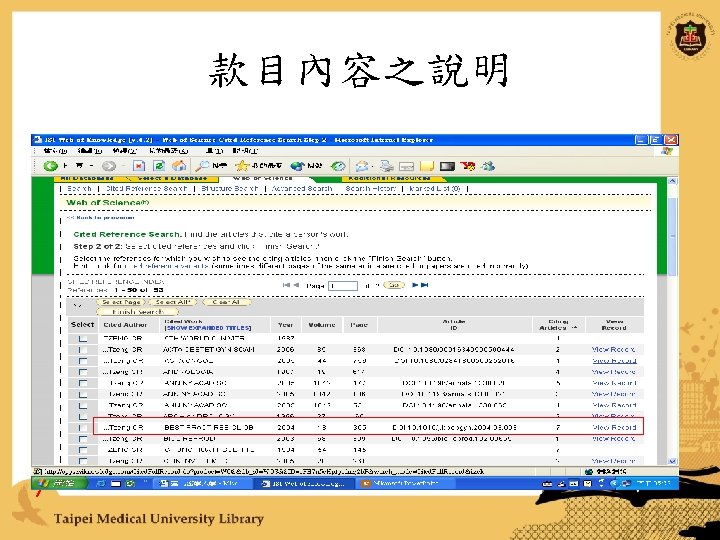The height and width of the screenshot is (540, 720).
Task: Tick the checkbox for BEST PRACT RES CL OB row
Action: [83, 428]
